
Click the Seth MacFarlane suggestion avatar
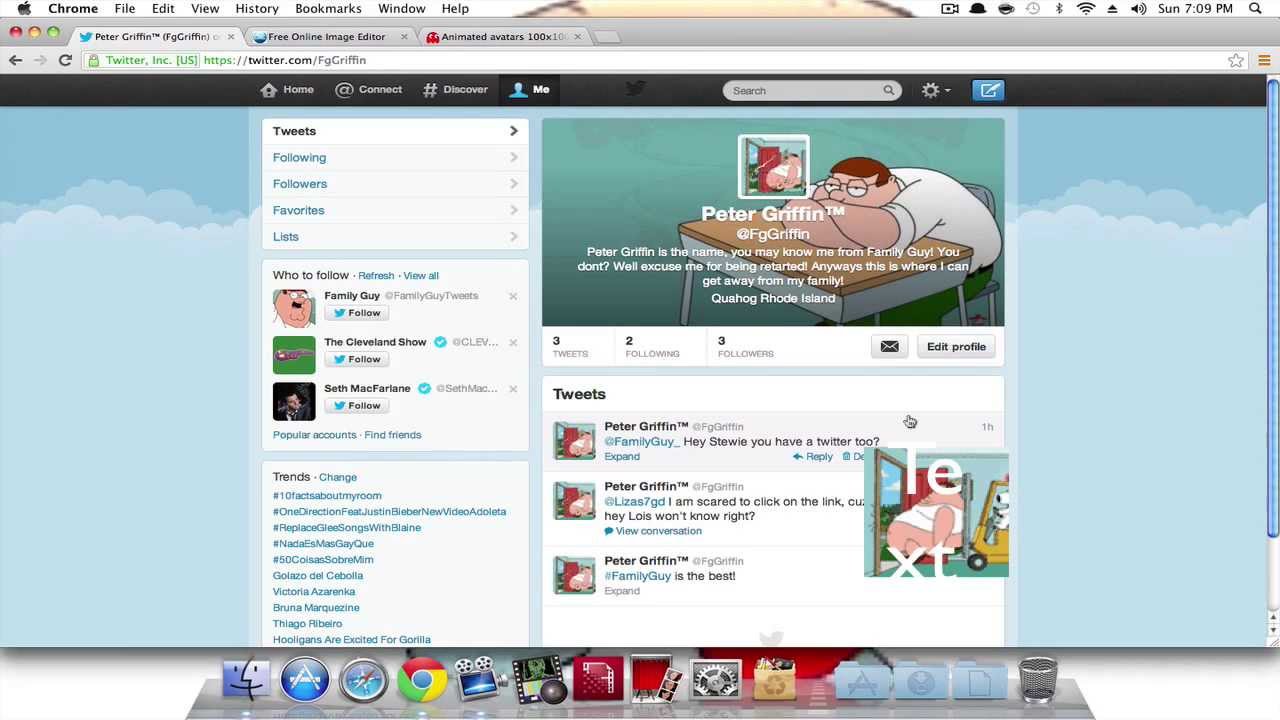click(294, 401)
